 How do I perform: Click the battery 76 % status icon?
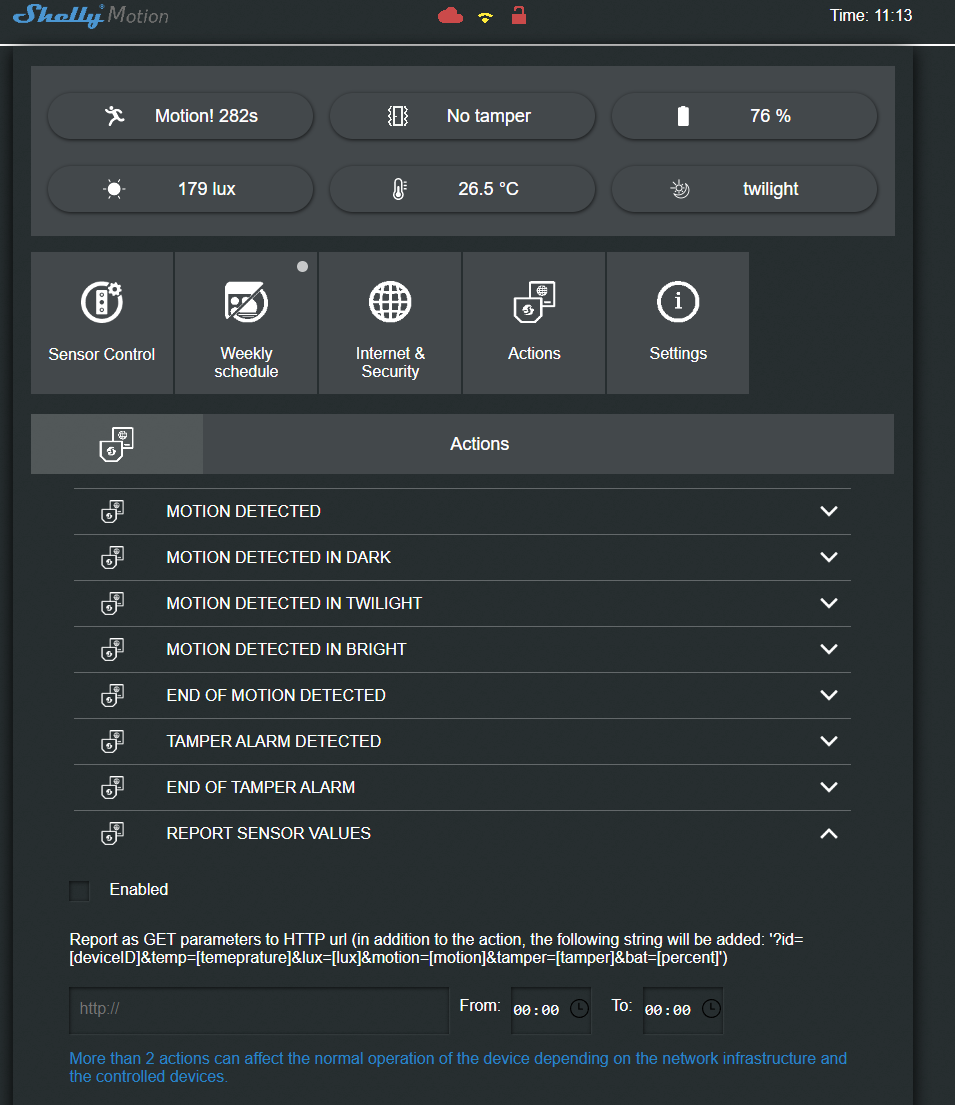point(683,116)
